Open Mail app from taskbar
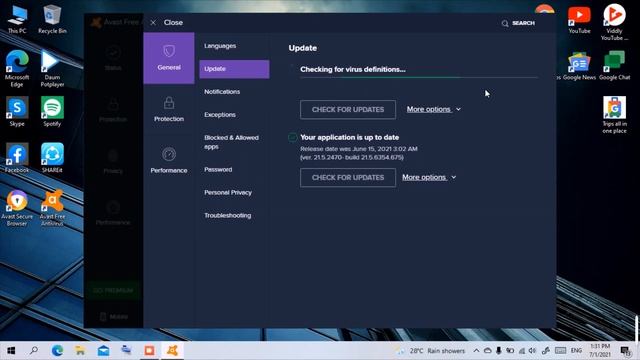The image size is (640, 360). [x=103, y=351]
